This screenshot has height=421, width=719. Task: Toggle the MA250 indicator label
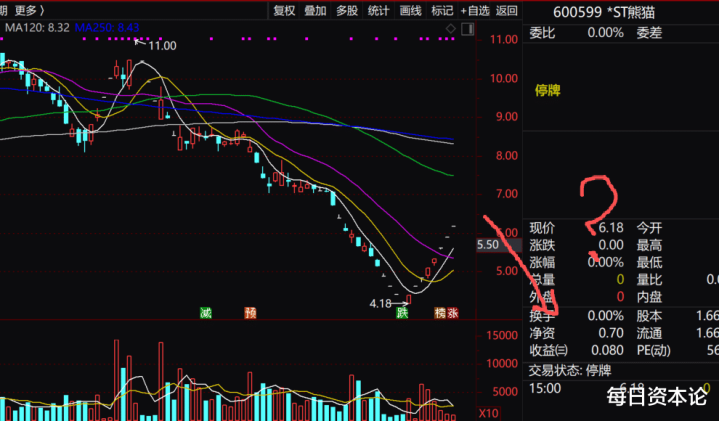[107, 28]
